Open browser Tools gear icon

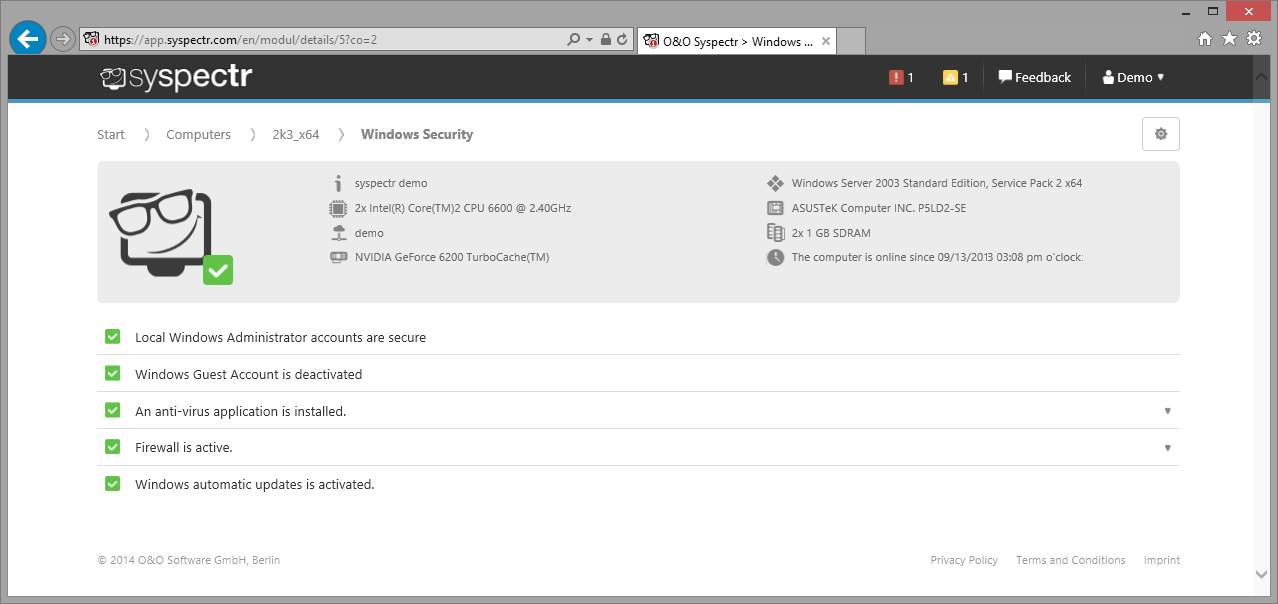tap(1253, 39)
